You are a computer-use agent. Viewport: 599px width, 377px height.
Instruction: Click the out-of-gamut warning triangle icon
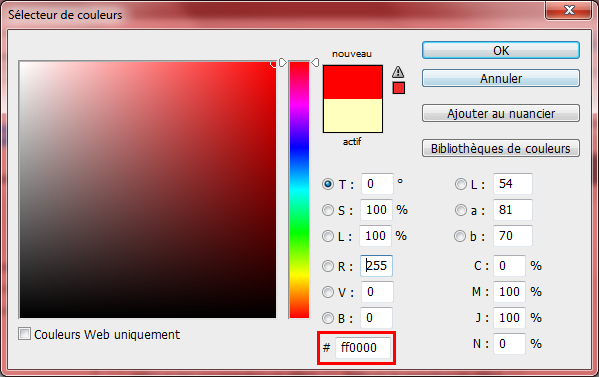[398, 72]
